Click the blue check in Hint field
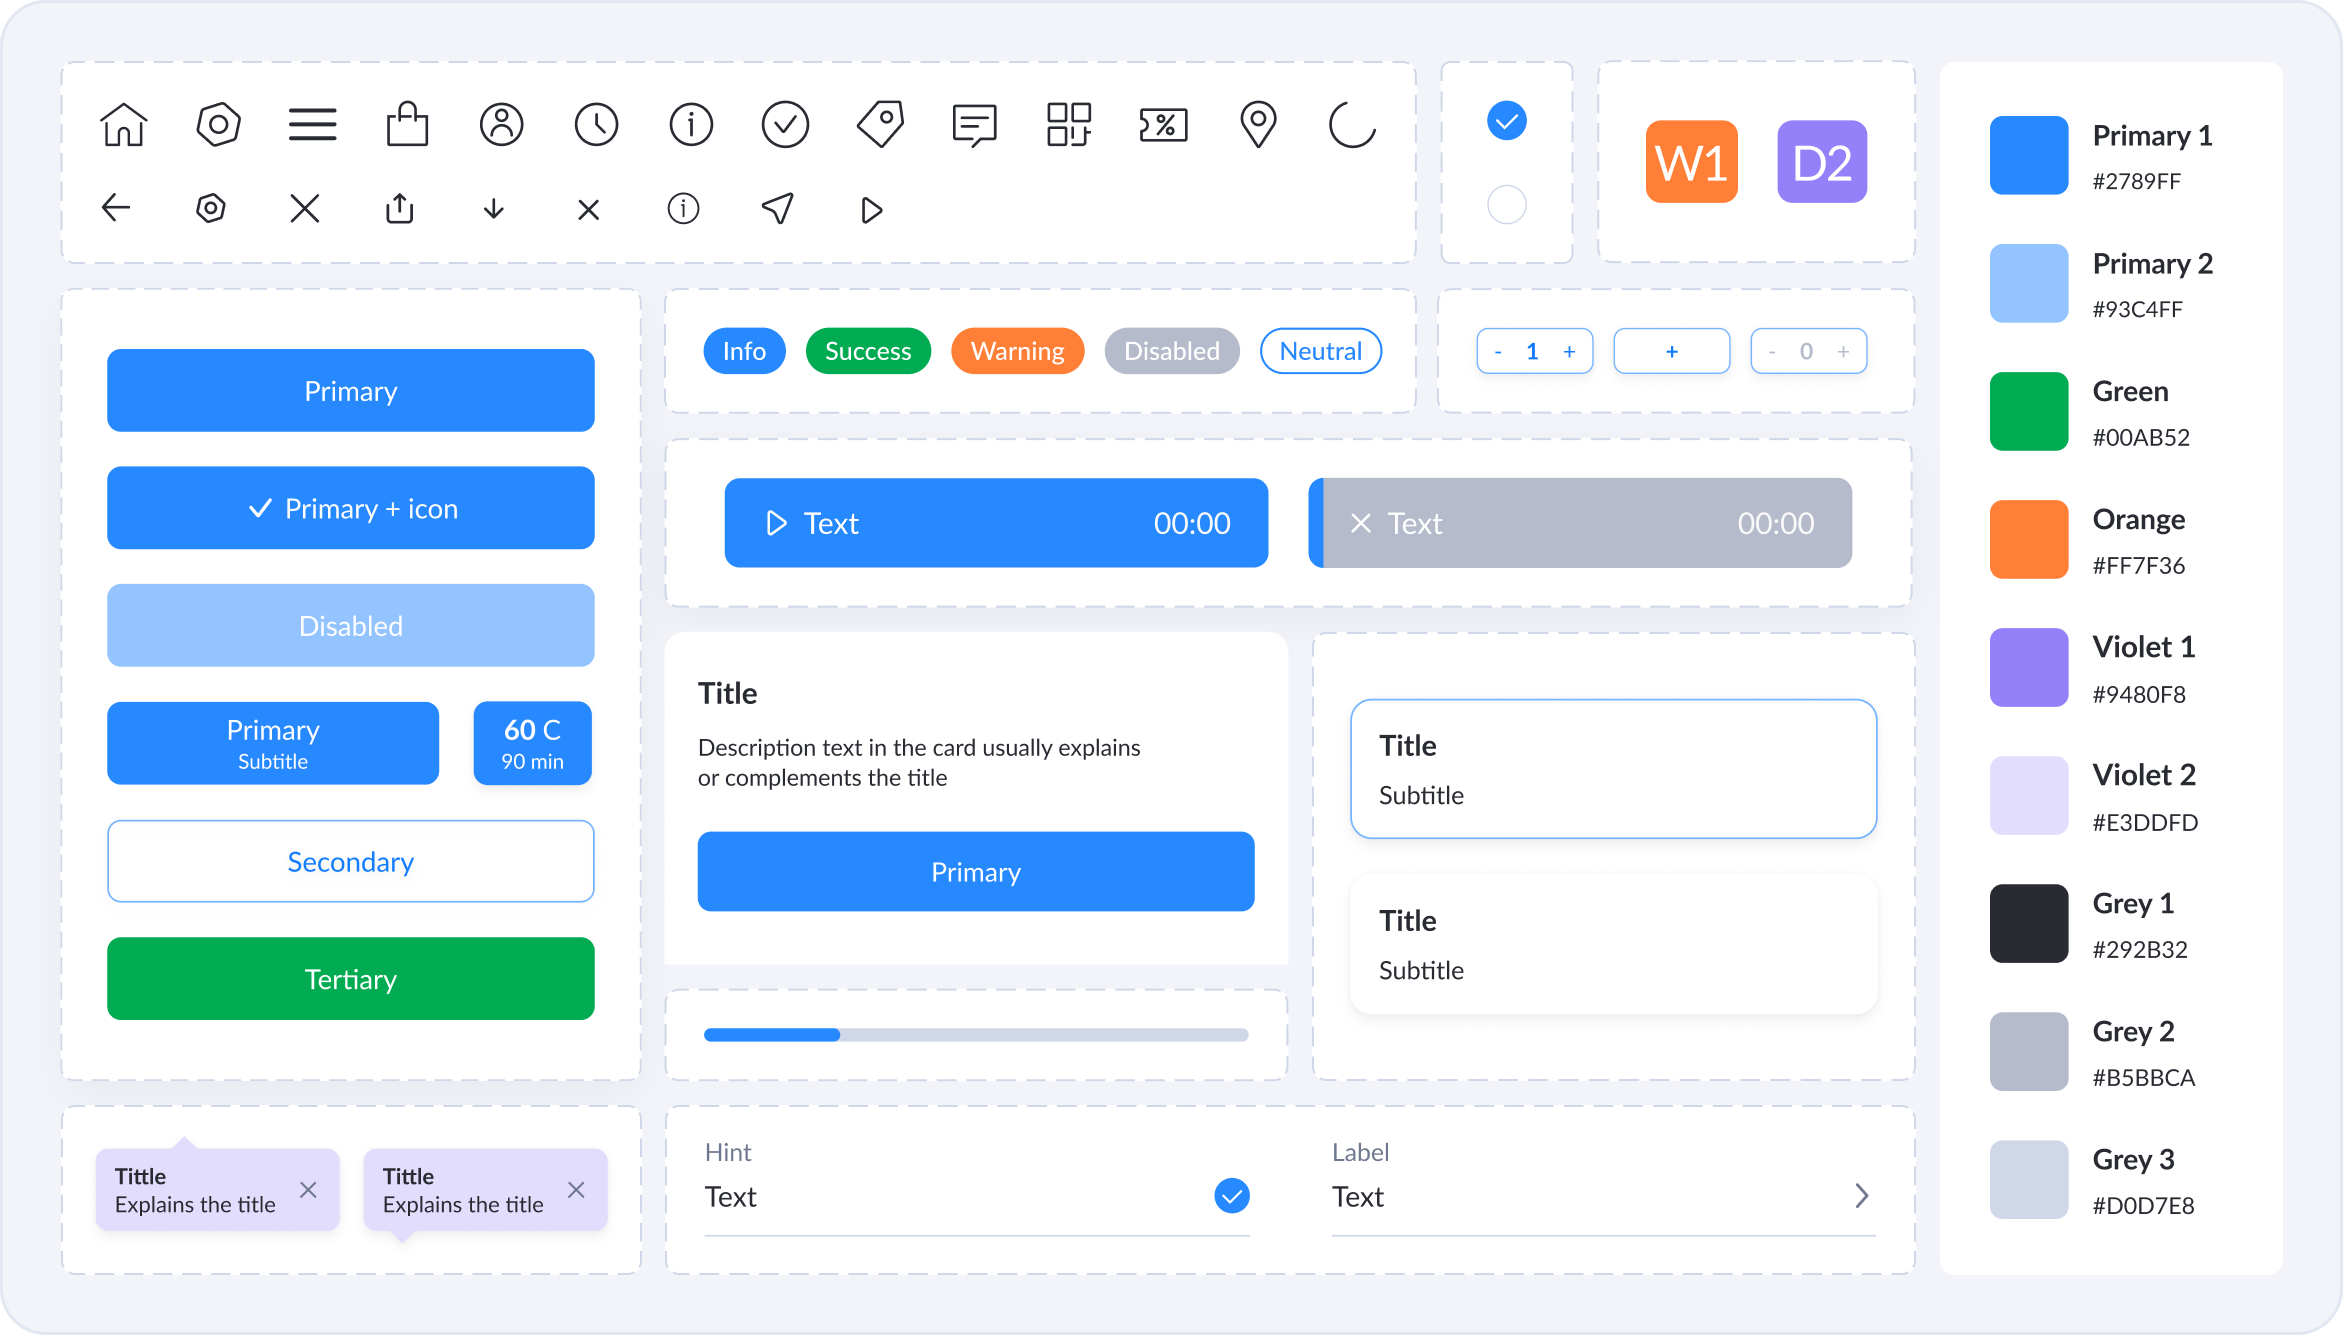 (x=1231, y=1196)
